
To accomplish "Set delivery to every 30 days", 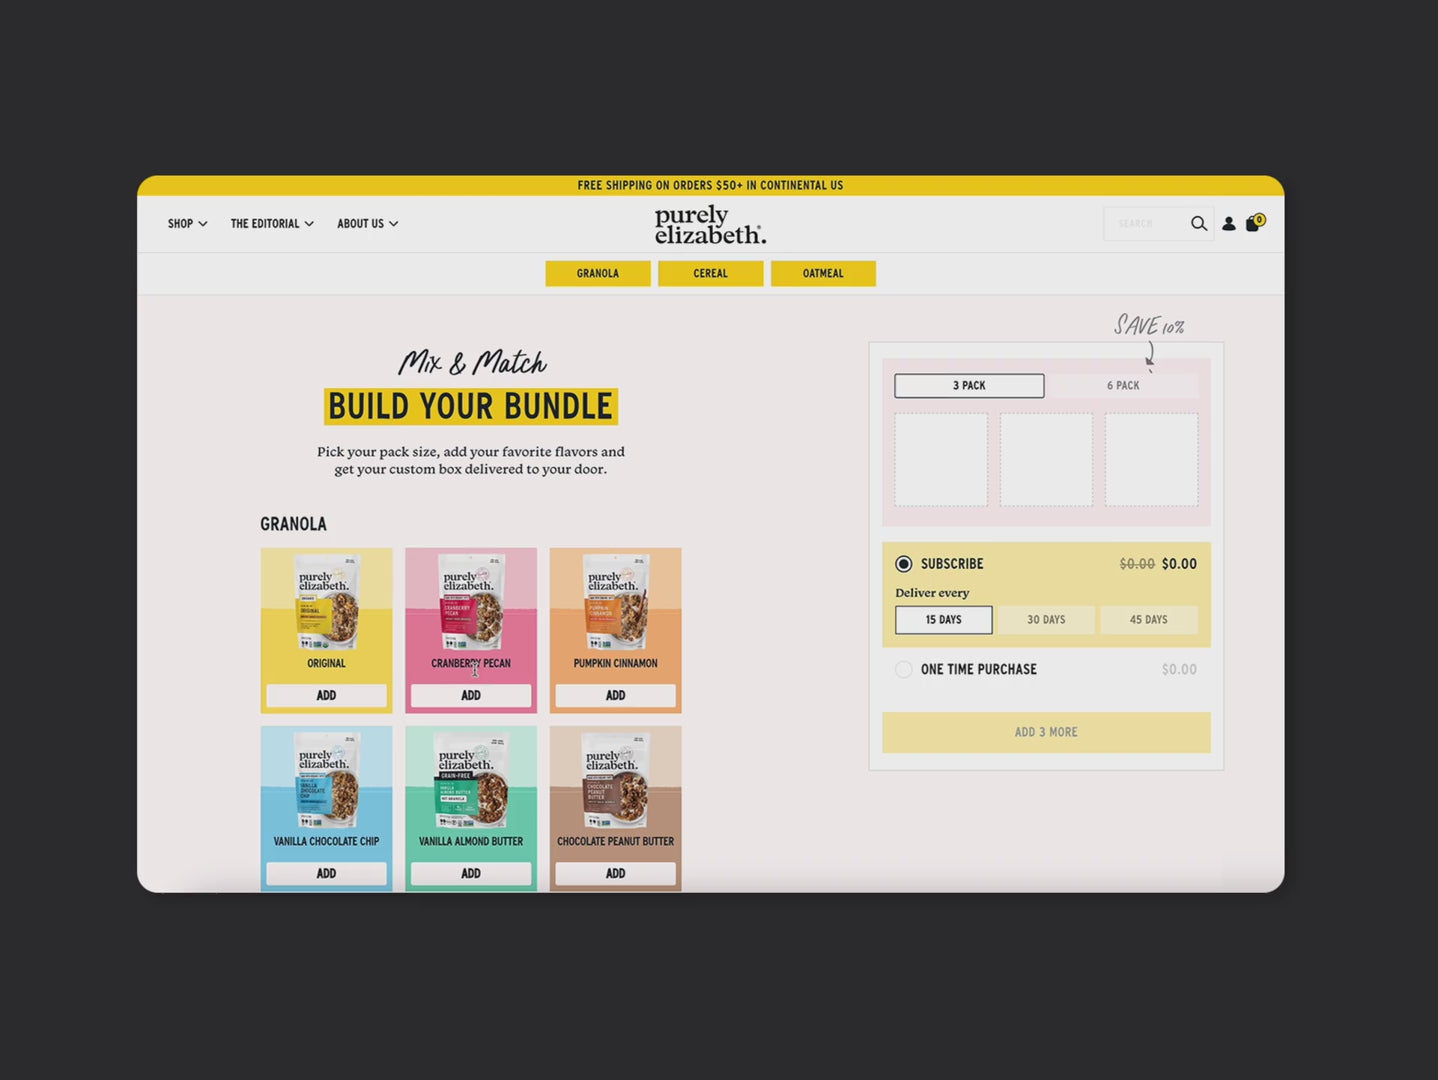I will tap(1046, 620).
